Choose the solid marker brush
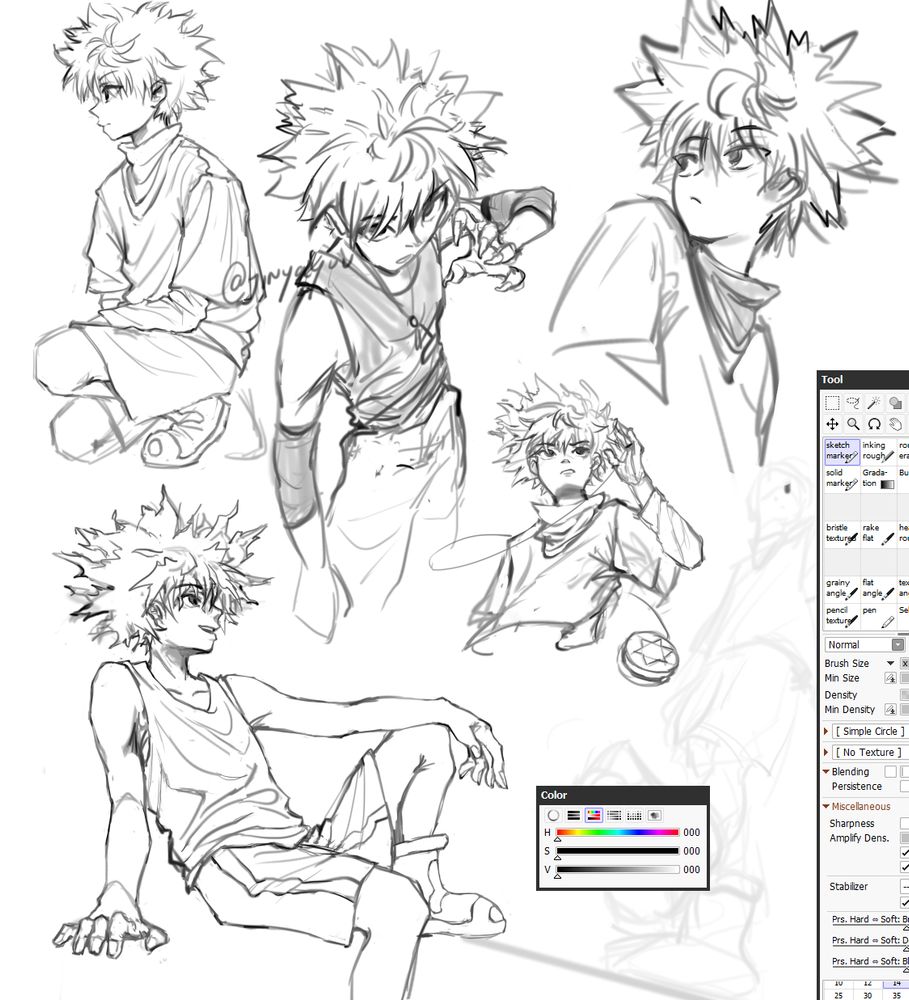Viewport: 909px width, 1000px height. pos(841,478)
